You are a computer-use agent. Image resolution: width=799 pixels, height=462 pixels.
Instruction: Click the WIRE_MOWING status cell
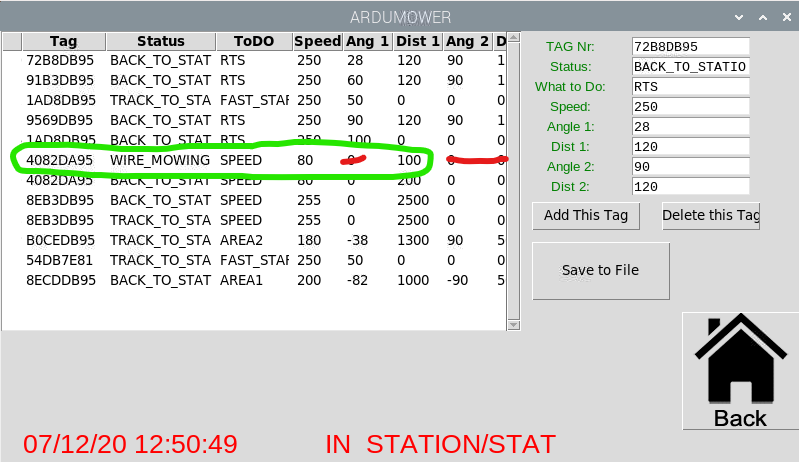point(160,160)
